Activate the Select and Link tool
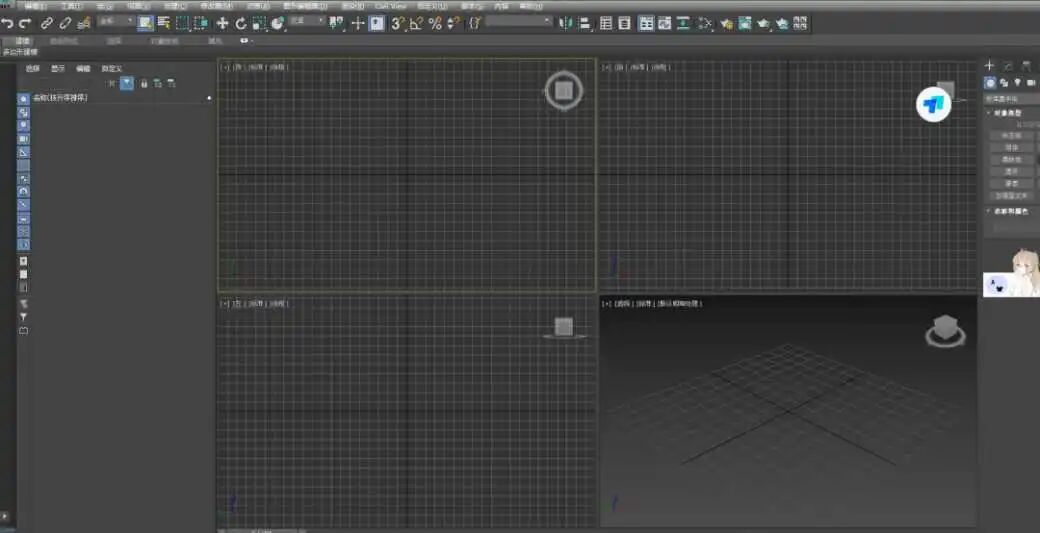The height and width of the screenshot is (533, 1040). click(x=46, y=24)
